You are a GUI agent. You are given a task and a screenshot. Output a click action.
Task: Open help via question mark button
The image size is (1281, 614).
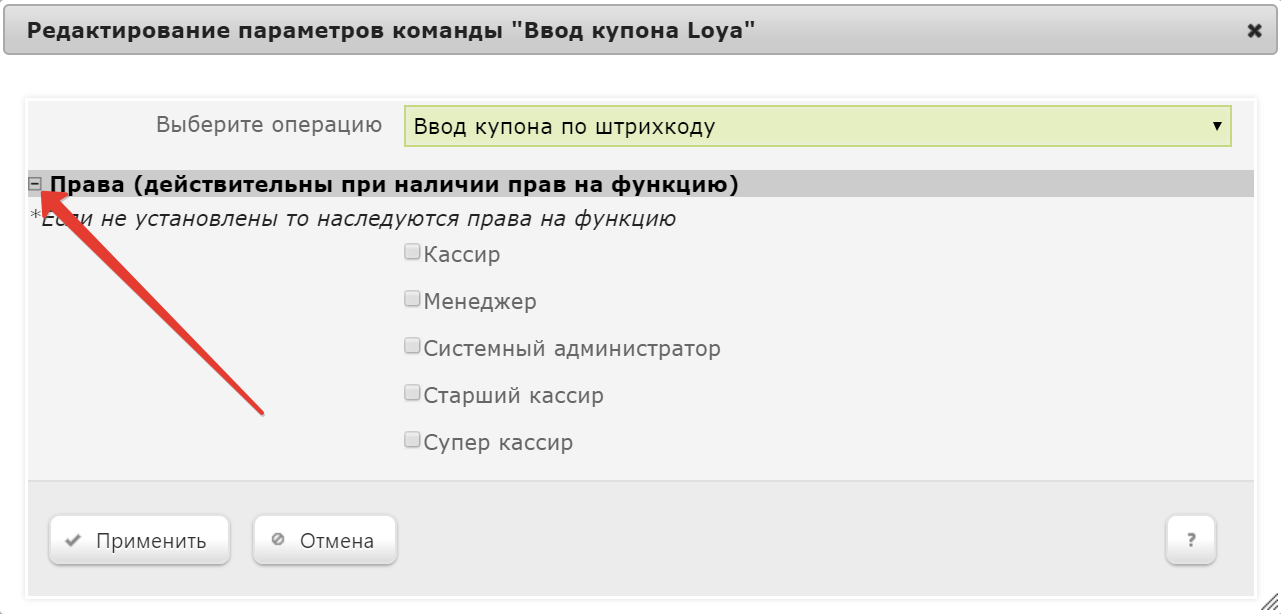[1191, 541]
